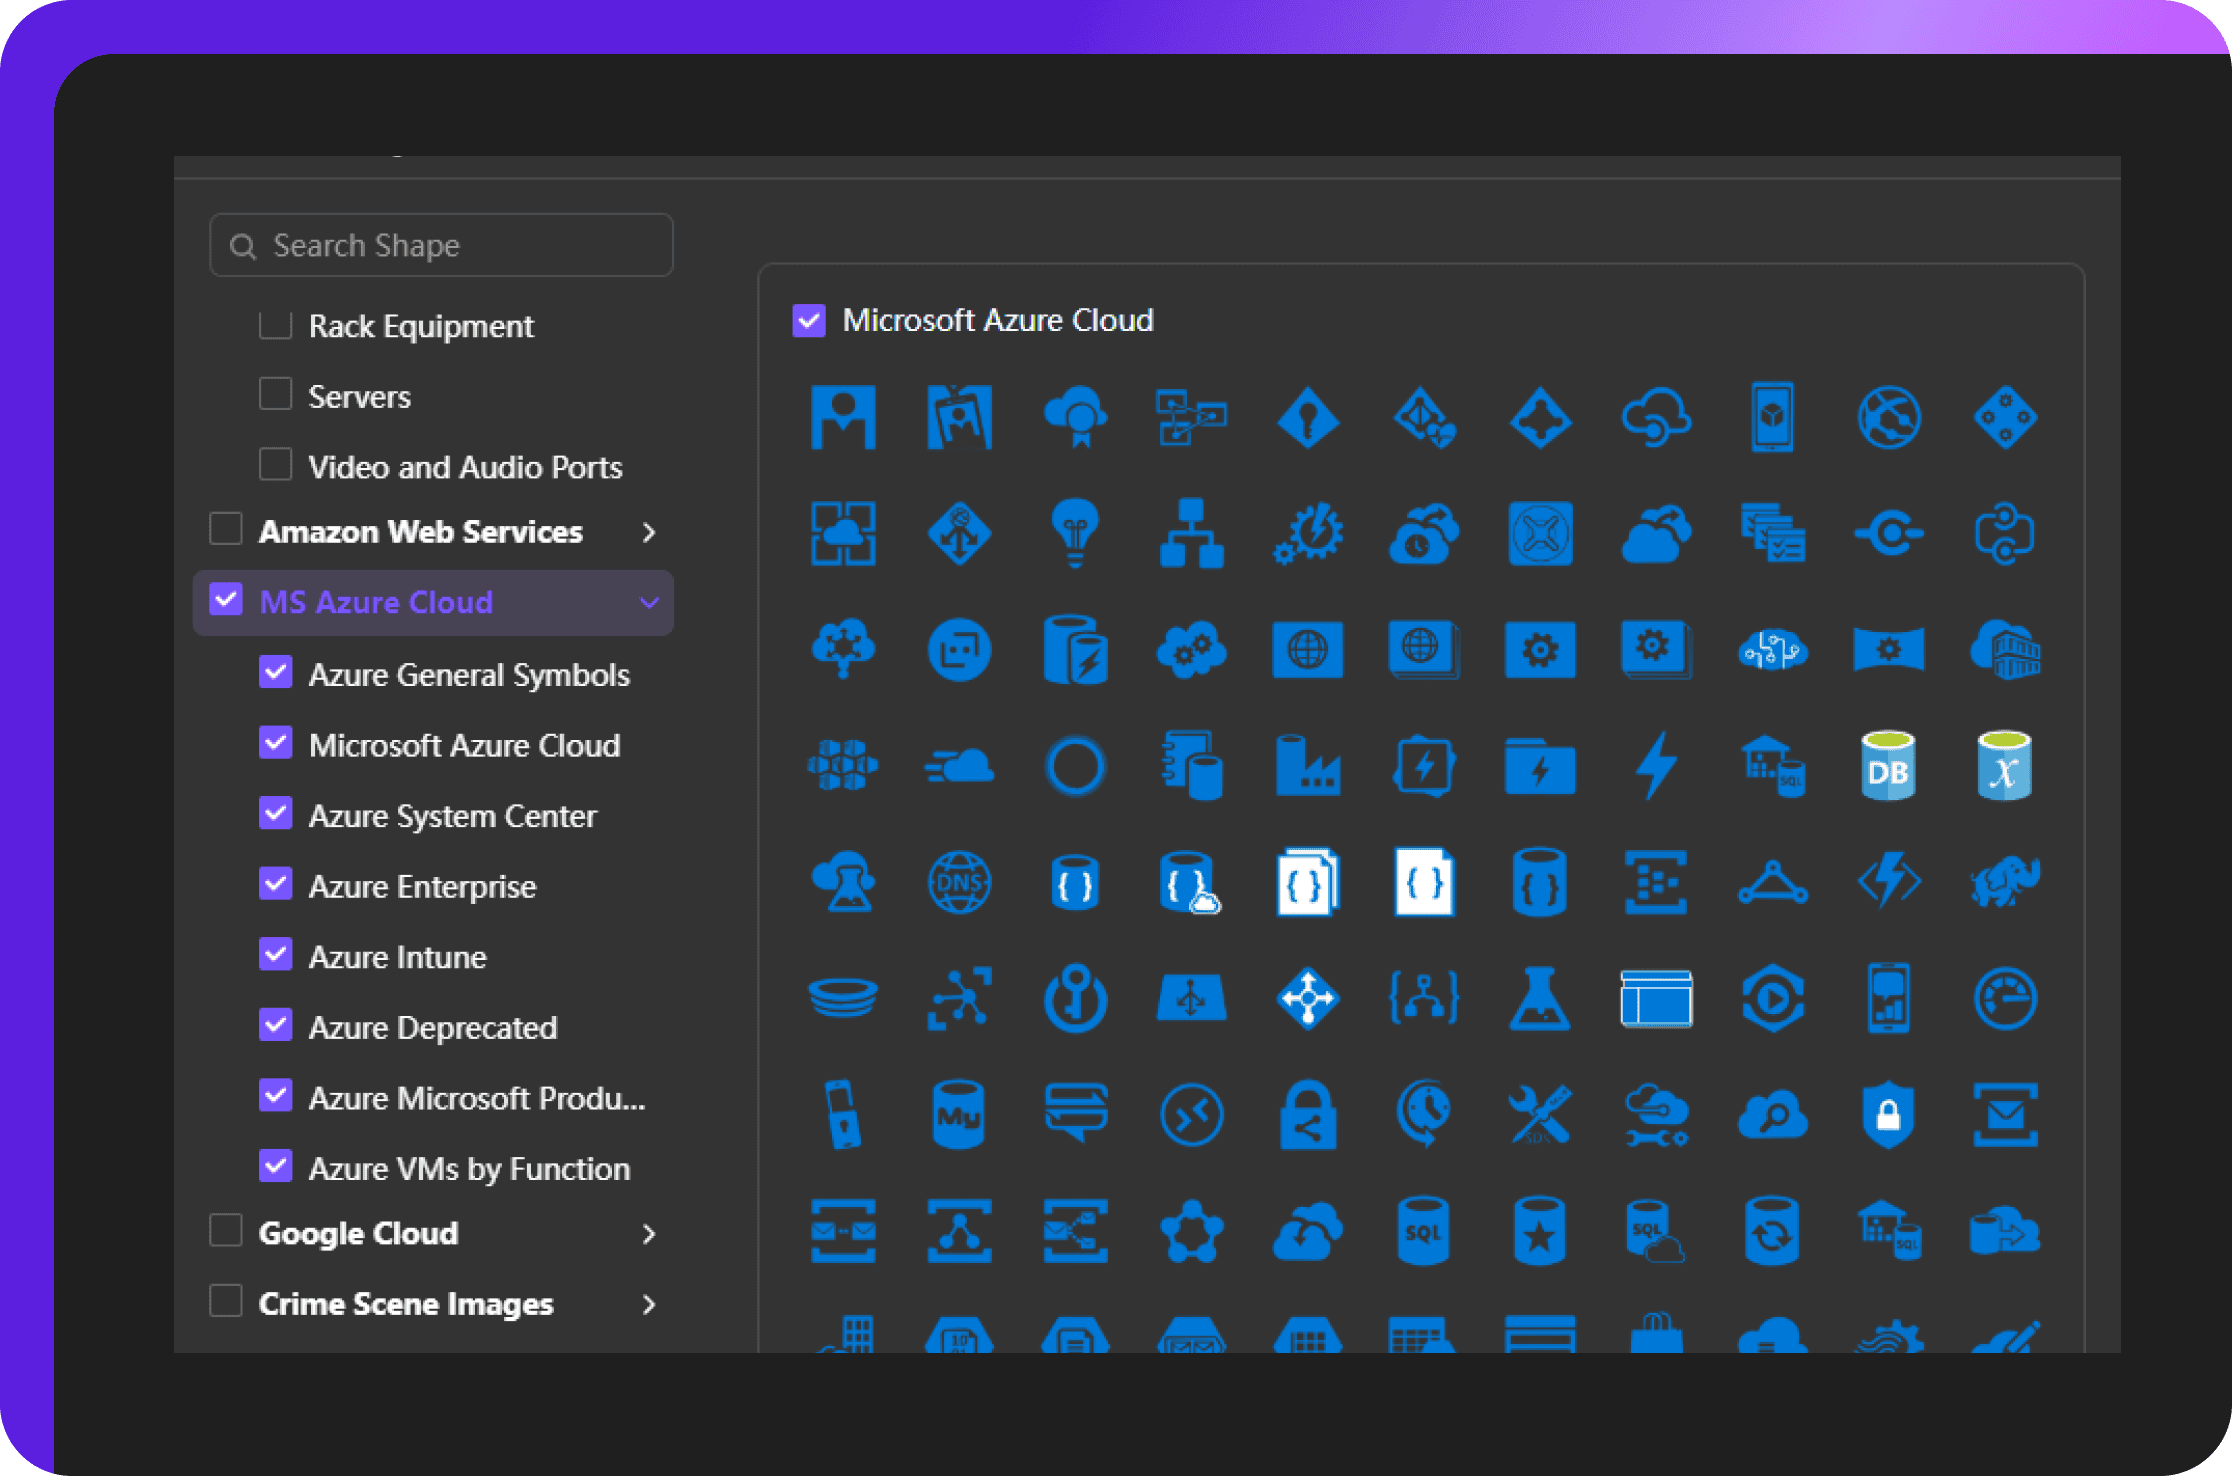The width and height of the screenshot is (2232, 1476).
Task: Choose the blue elephant HDInsight icon
Action: click(x=2005, y=883)
